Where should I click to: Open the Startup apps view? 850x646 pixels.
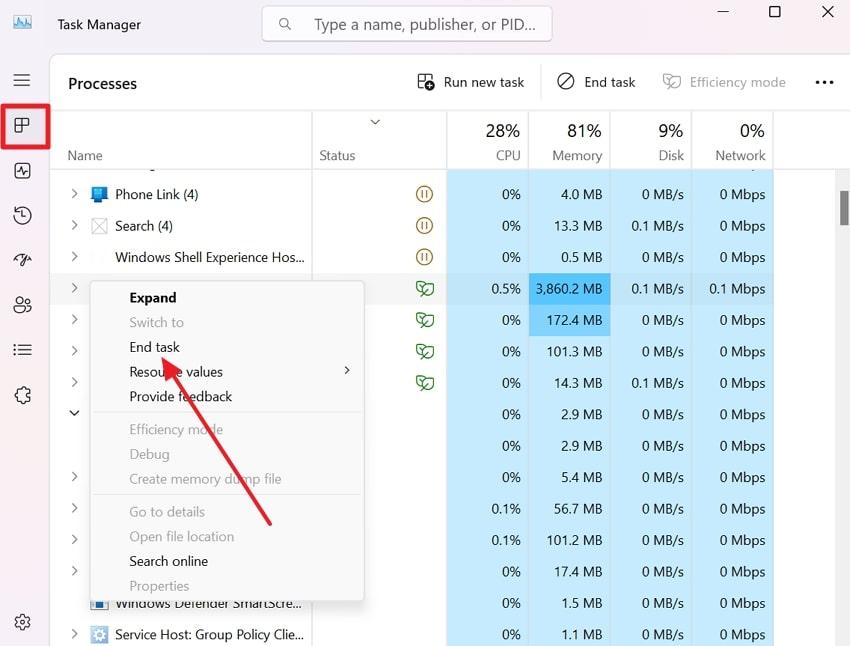25,259
